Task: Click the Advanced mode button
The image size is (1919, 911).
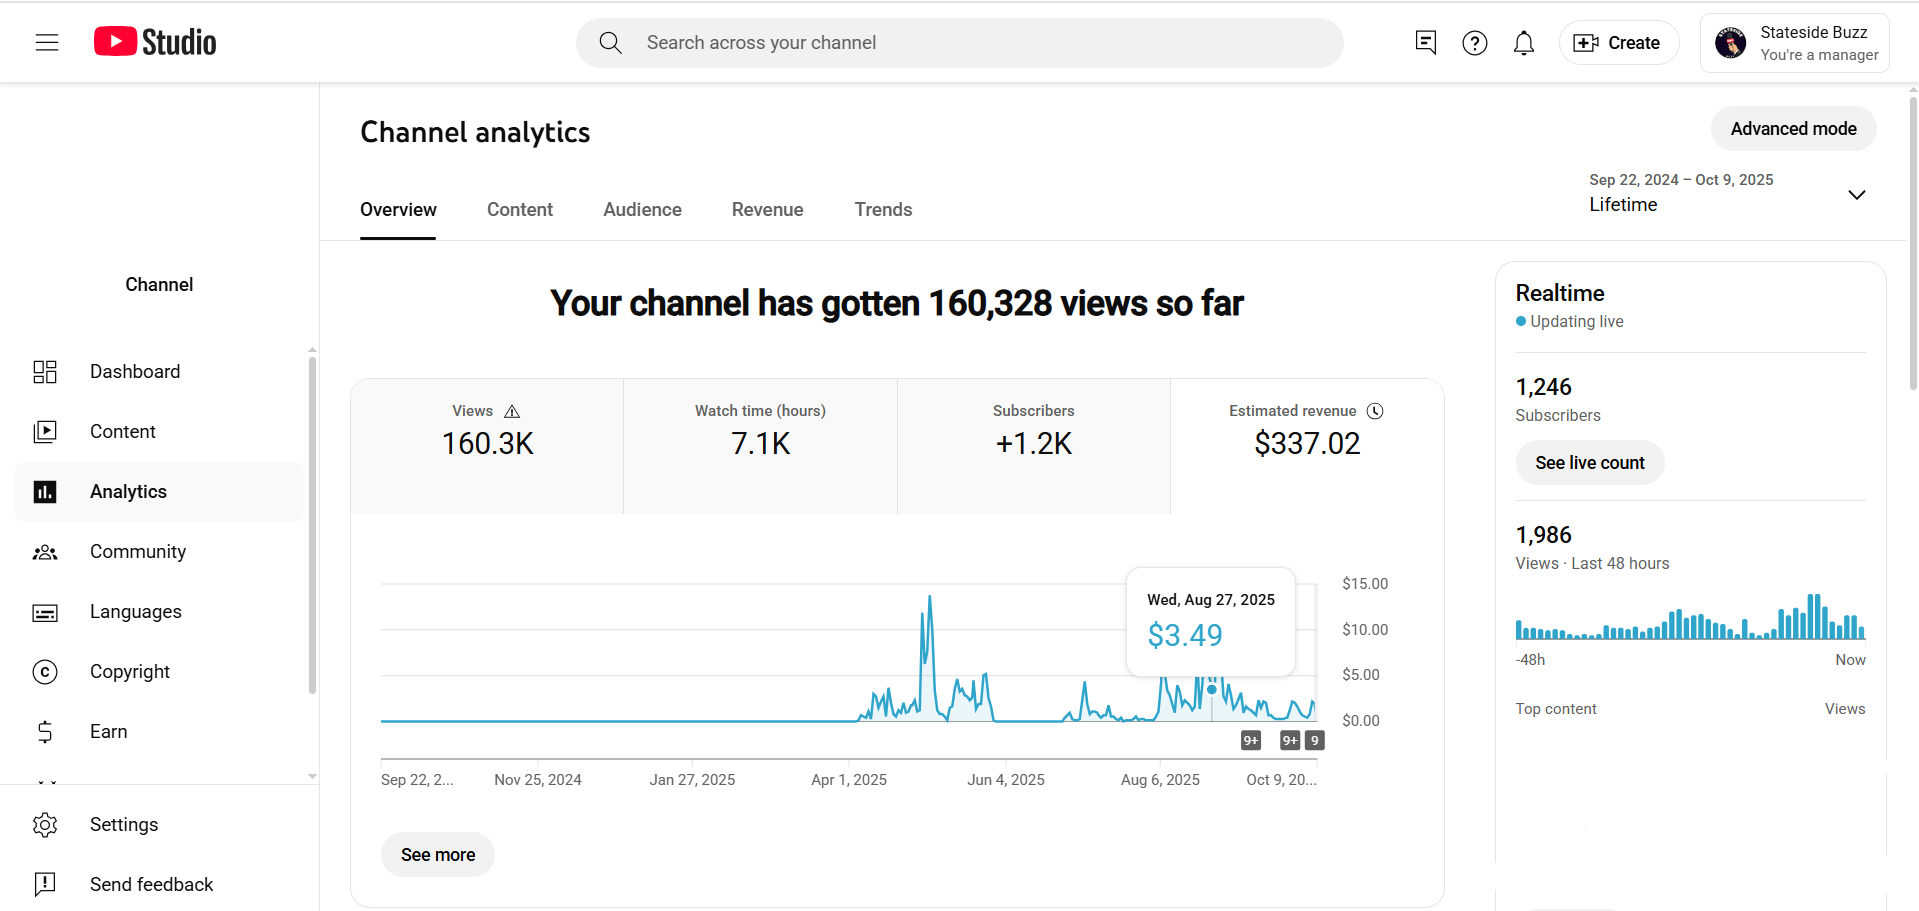Action: coord(1793,129)
